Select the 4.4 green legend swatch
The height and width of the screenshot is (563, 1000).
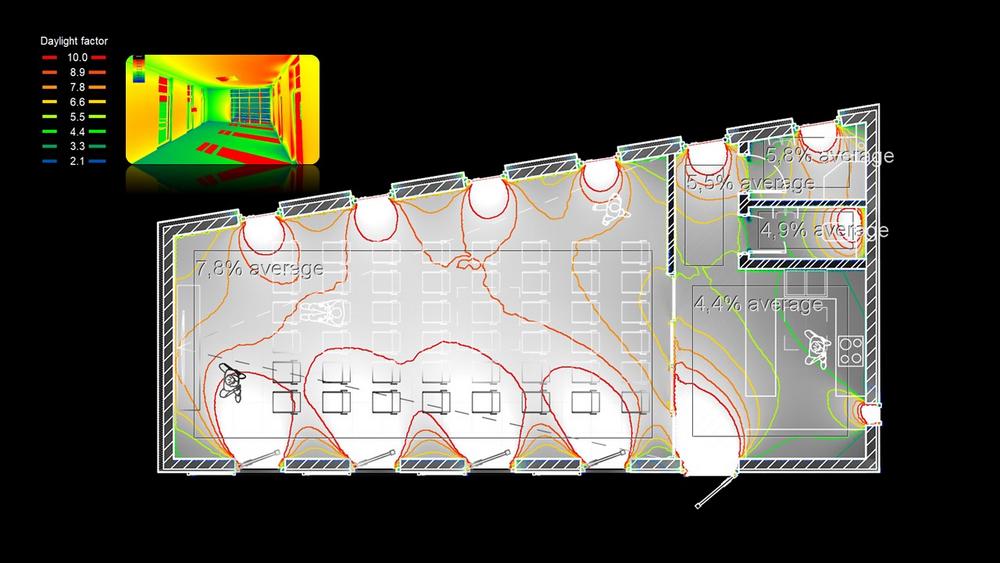pyautogui.click(x=49, y=131)
